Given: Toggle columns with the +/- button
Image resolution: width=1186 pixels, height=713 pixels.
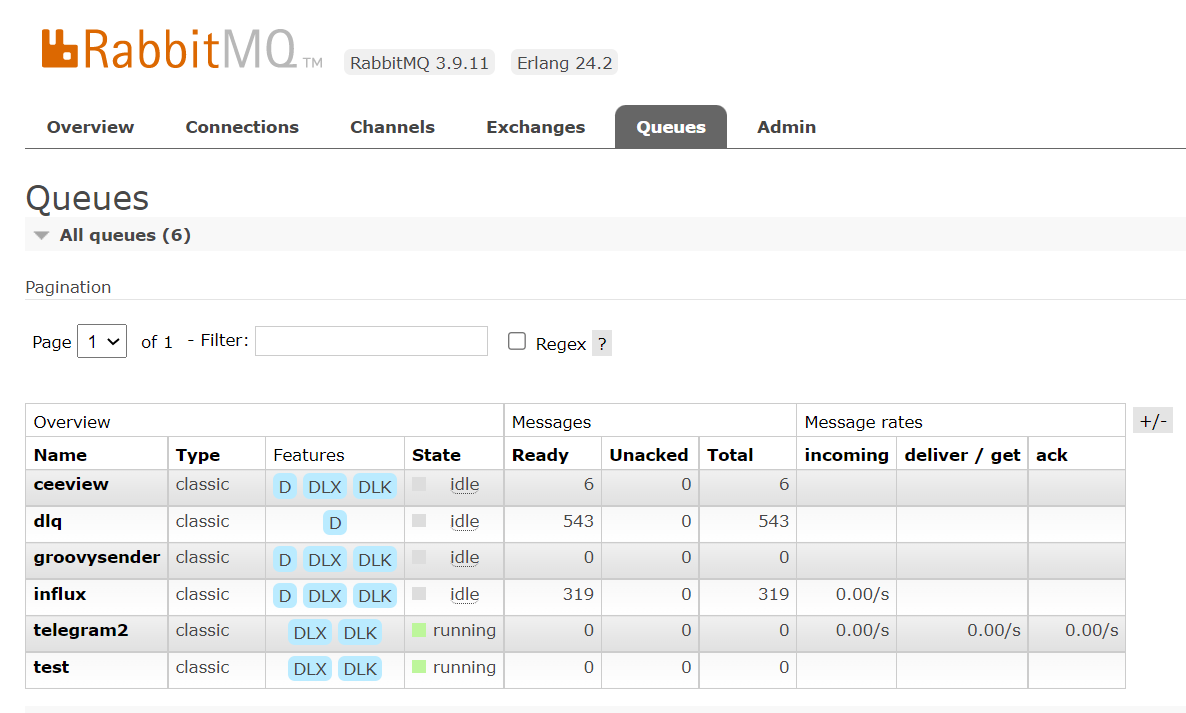Looking at the screenshot, I should (x=1152, y=421).
